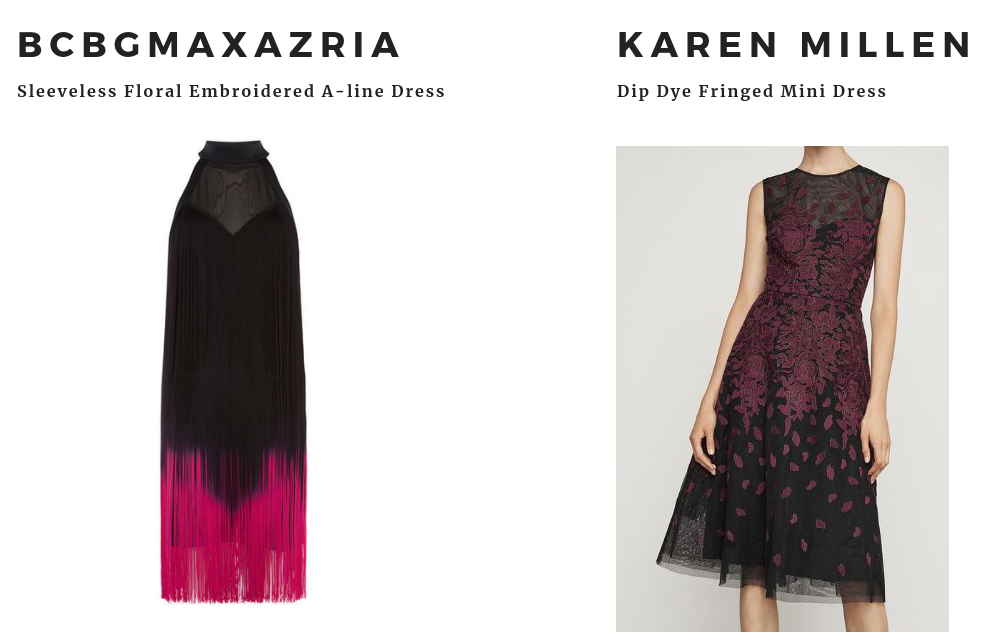Click the word Sleeveless in the subtitle
The image size is (1000, 640).
[x=67, y=91]
